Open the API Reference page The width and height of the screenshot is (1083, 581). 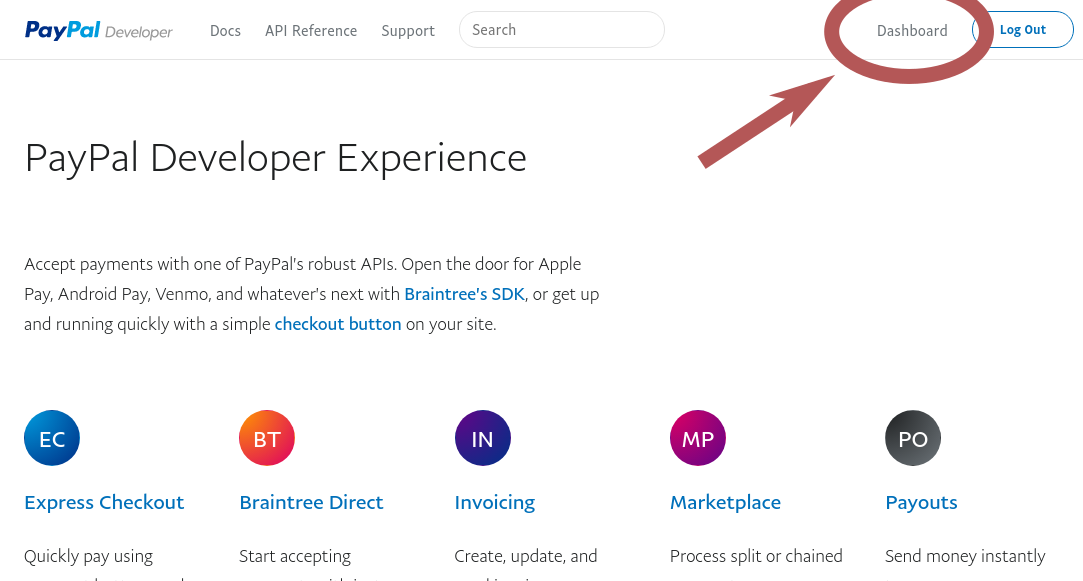311,31
